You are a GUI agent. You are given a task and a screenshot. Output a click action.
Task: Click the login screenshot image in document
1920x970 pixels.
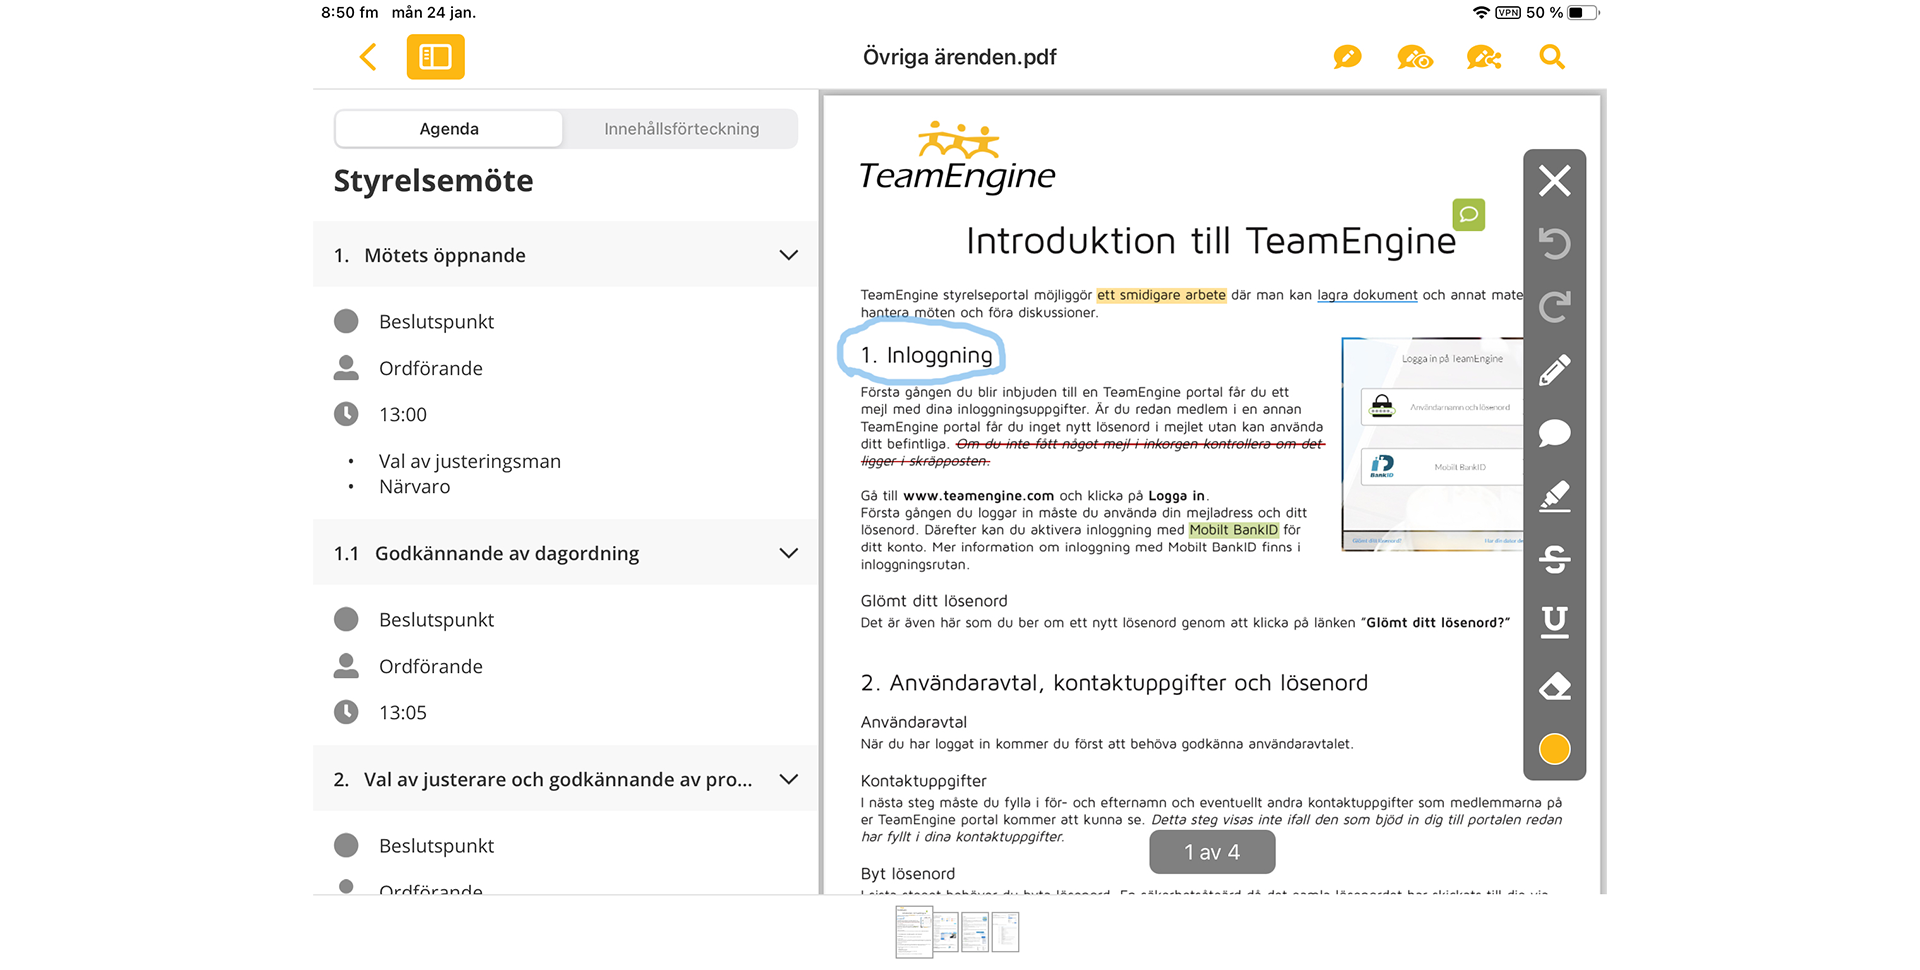(x=1432, y=444)
